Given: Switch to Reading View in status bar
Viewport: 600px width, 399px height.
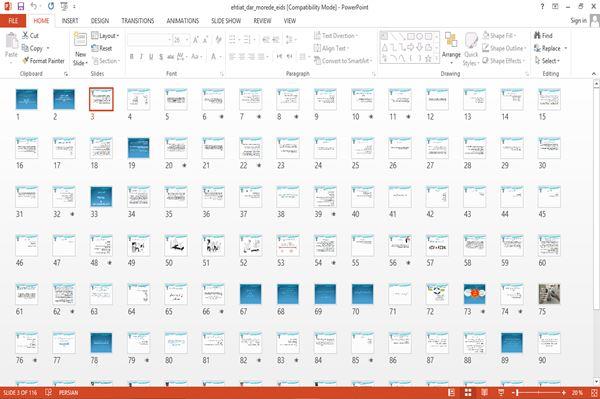Looking at the screenshot, I should 484,392.
